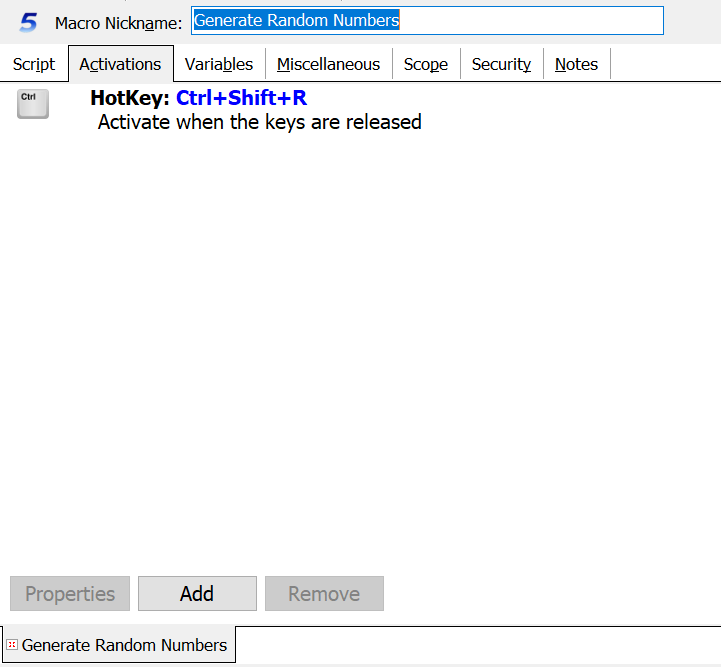The image size is (721, 667).
Task: Open the Notes tab
Action: pyautogui.click(x=576, y=64)
